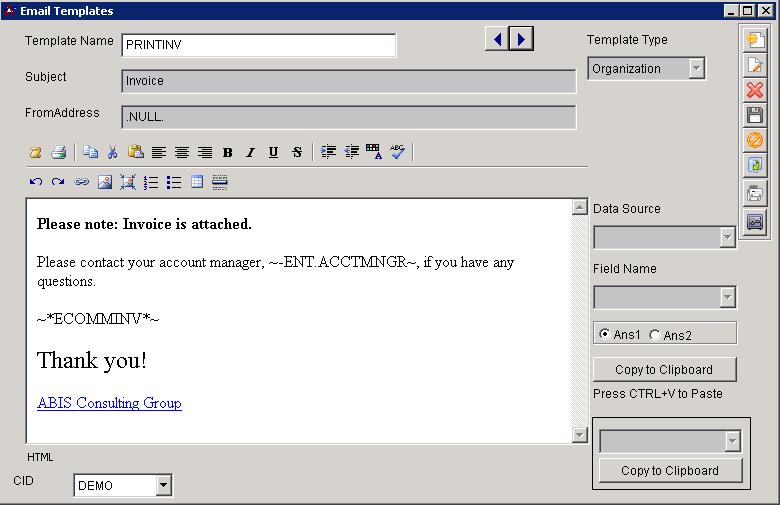Toggle bold formatting in the editor toolbar

coord(228,152)
